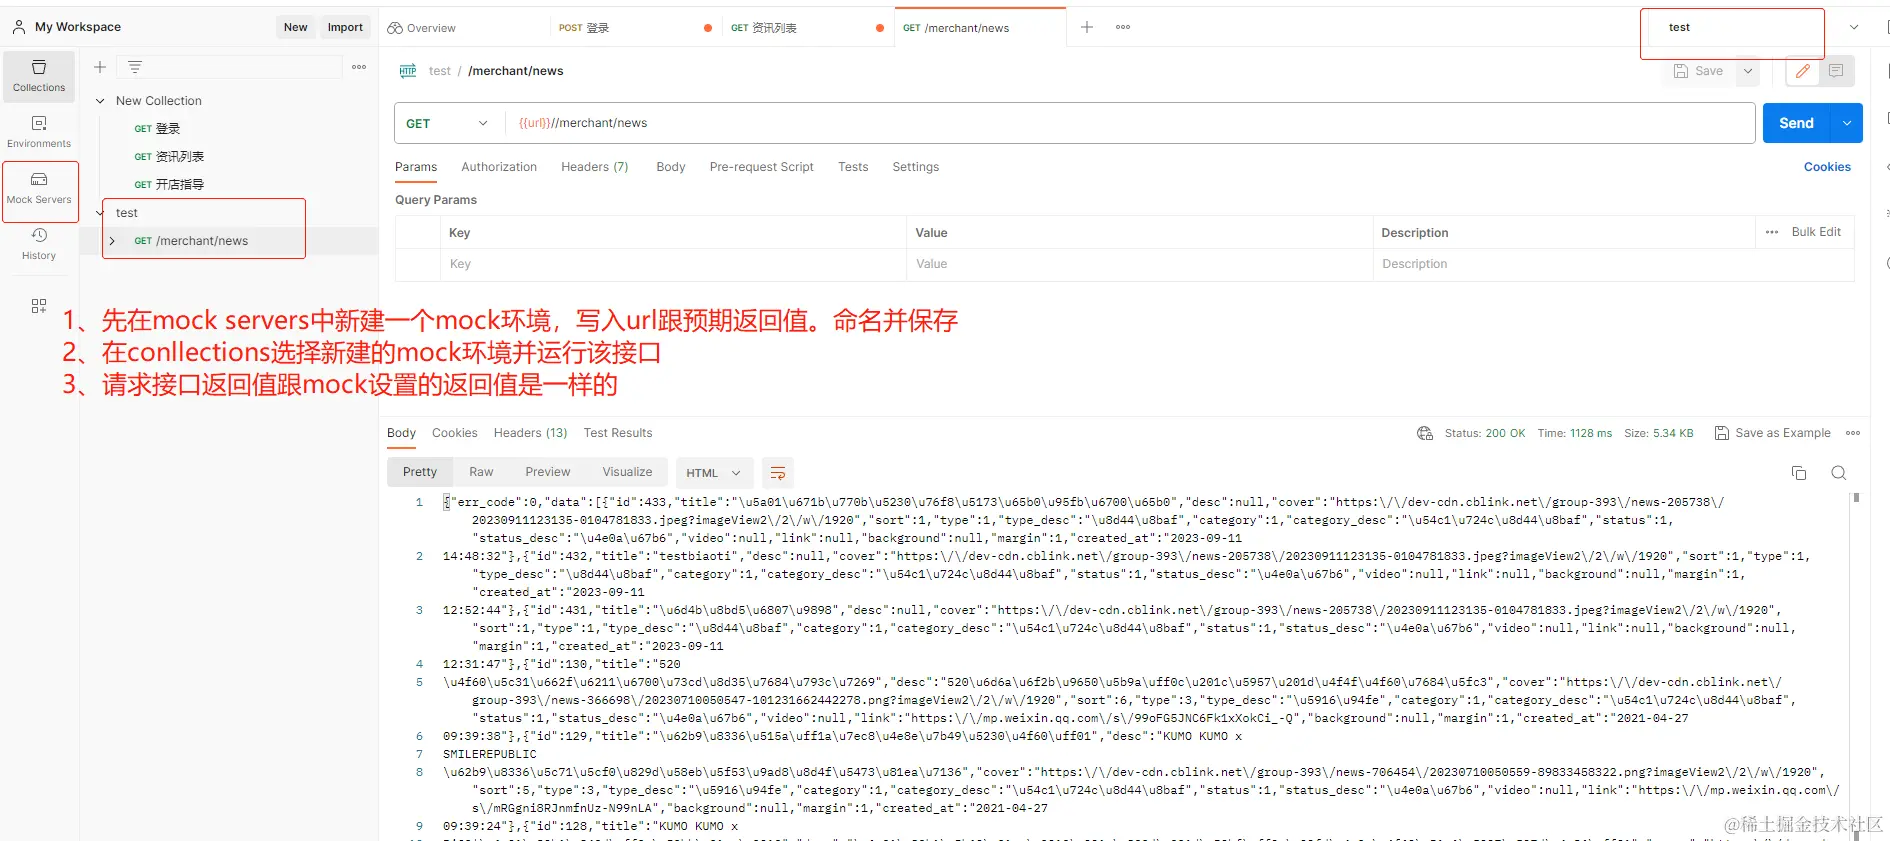Open the tab bar three-dot options
1890x841 pixels.
coord(1123,27)
